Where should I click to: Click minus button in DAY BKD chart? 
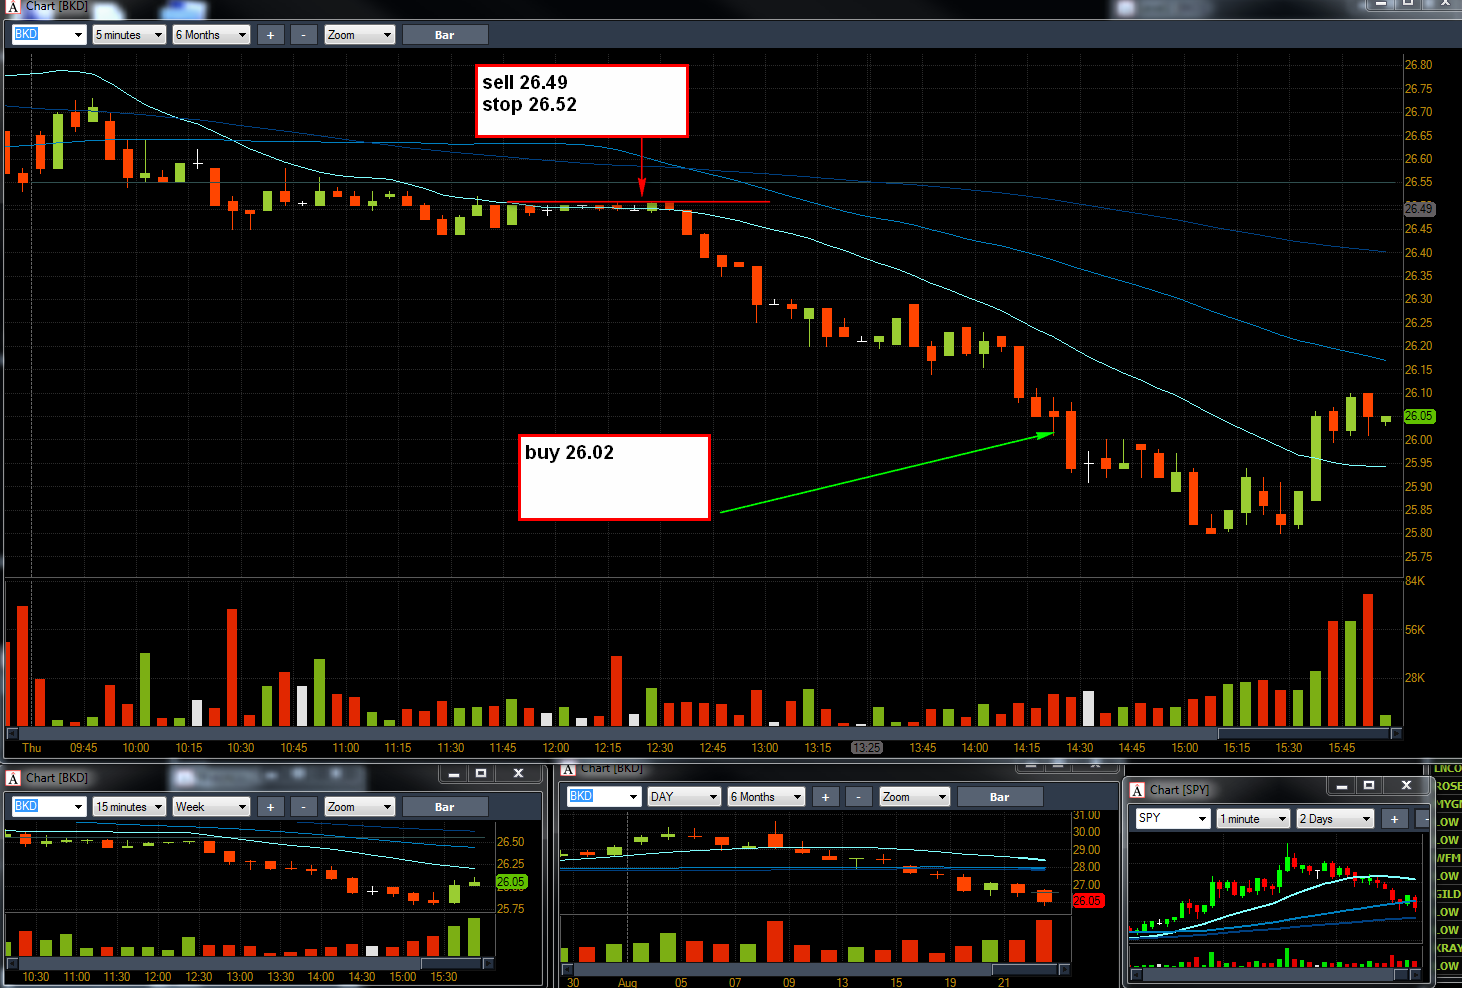pyautogui.click(x=859, y=797)
